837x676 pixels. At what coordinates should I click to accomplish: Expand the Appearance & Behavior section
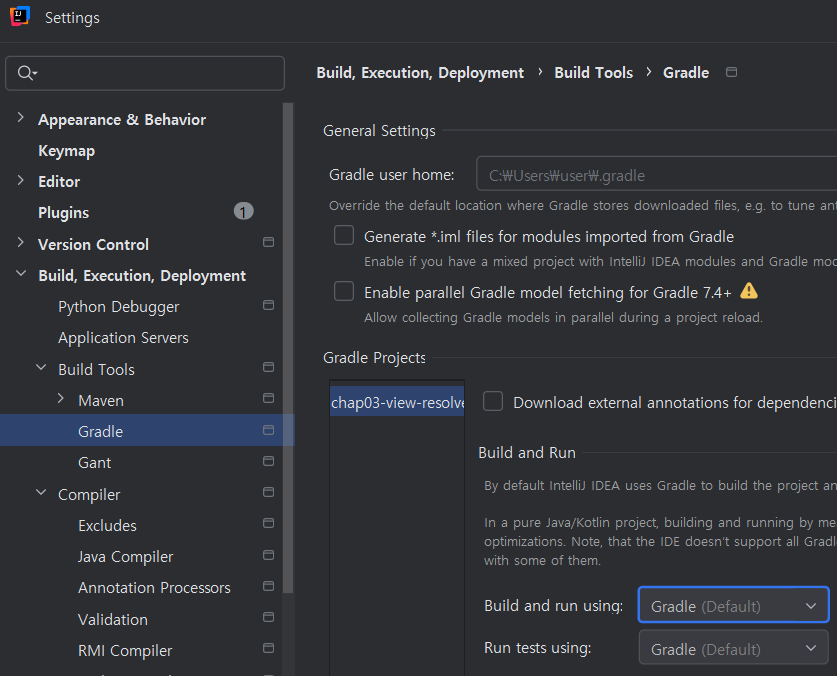(21, 119)
